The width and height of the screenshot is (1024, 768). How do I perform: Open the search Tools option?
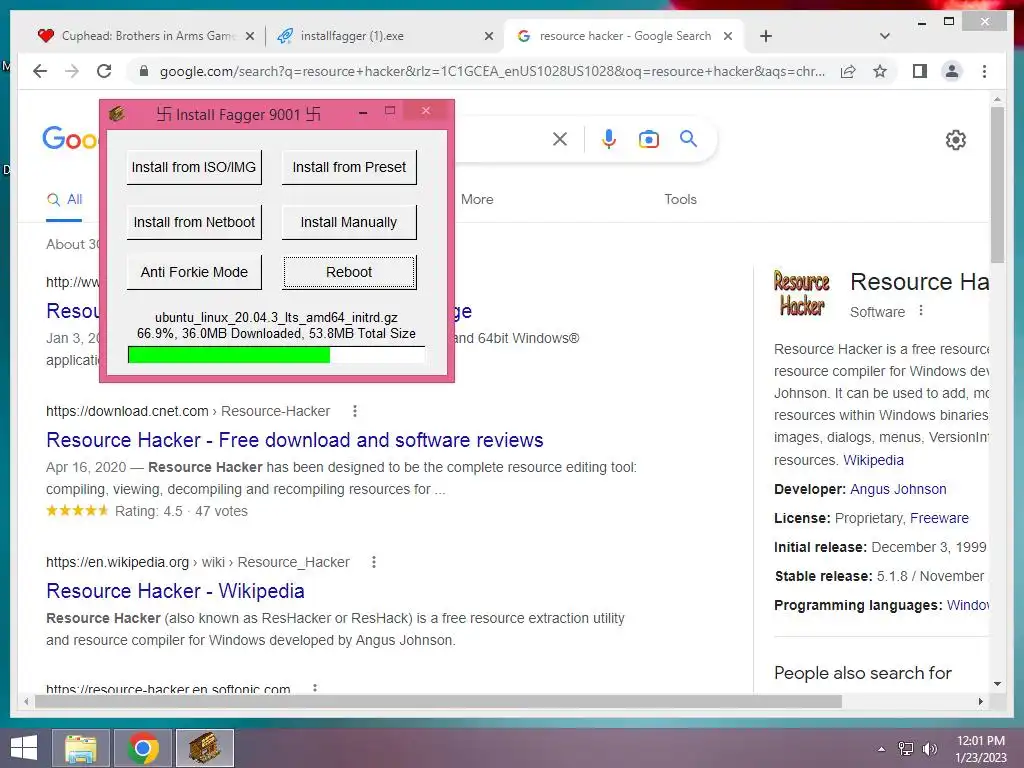coord(680,199)
